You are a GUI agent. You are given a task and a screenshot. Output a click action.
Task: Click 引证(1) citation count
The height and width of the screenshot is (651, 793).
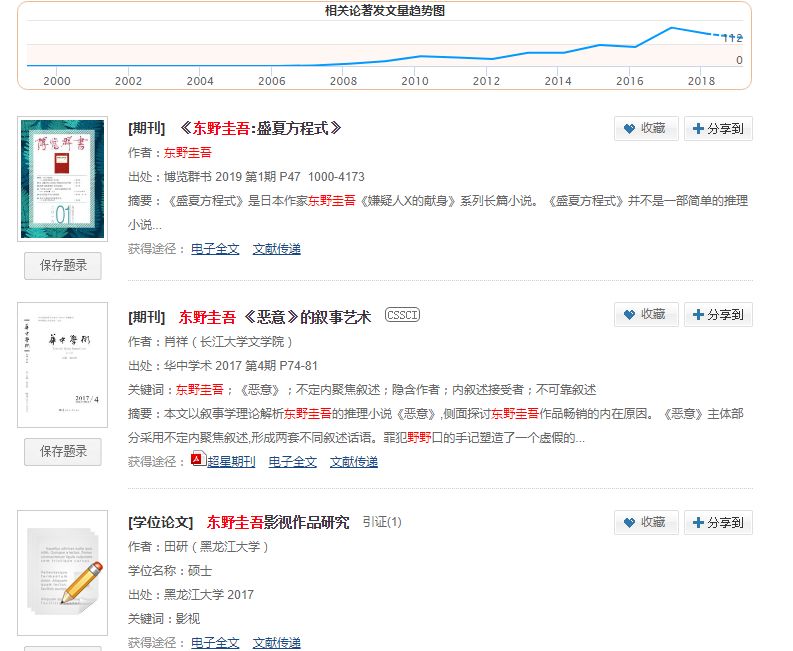tap(382, 522)
